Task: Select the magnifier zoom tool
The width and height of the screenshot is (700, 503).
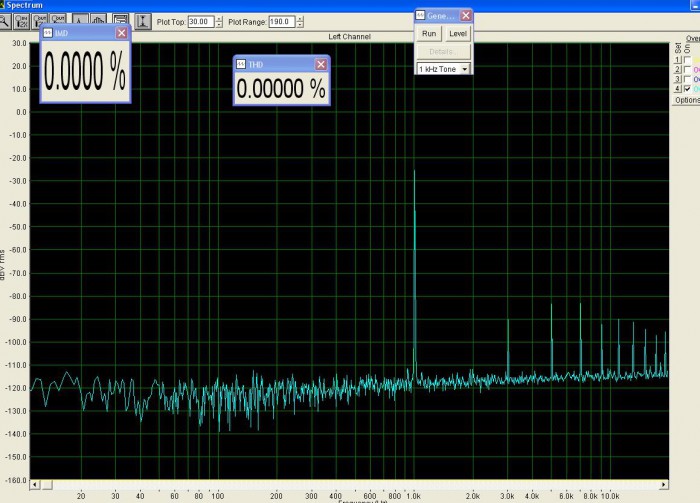Action: click(x=4, y=21)
